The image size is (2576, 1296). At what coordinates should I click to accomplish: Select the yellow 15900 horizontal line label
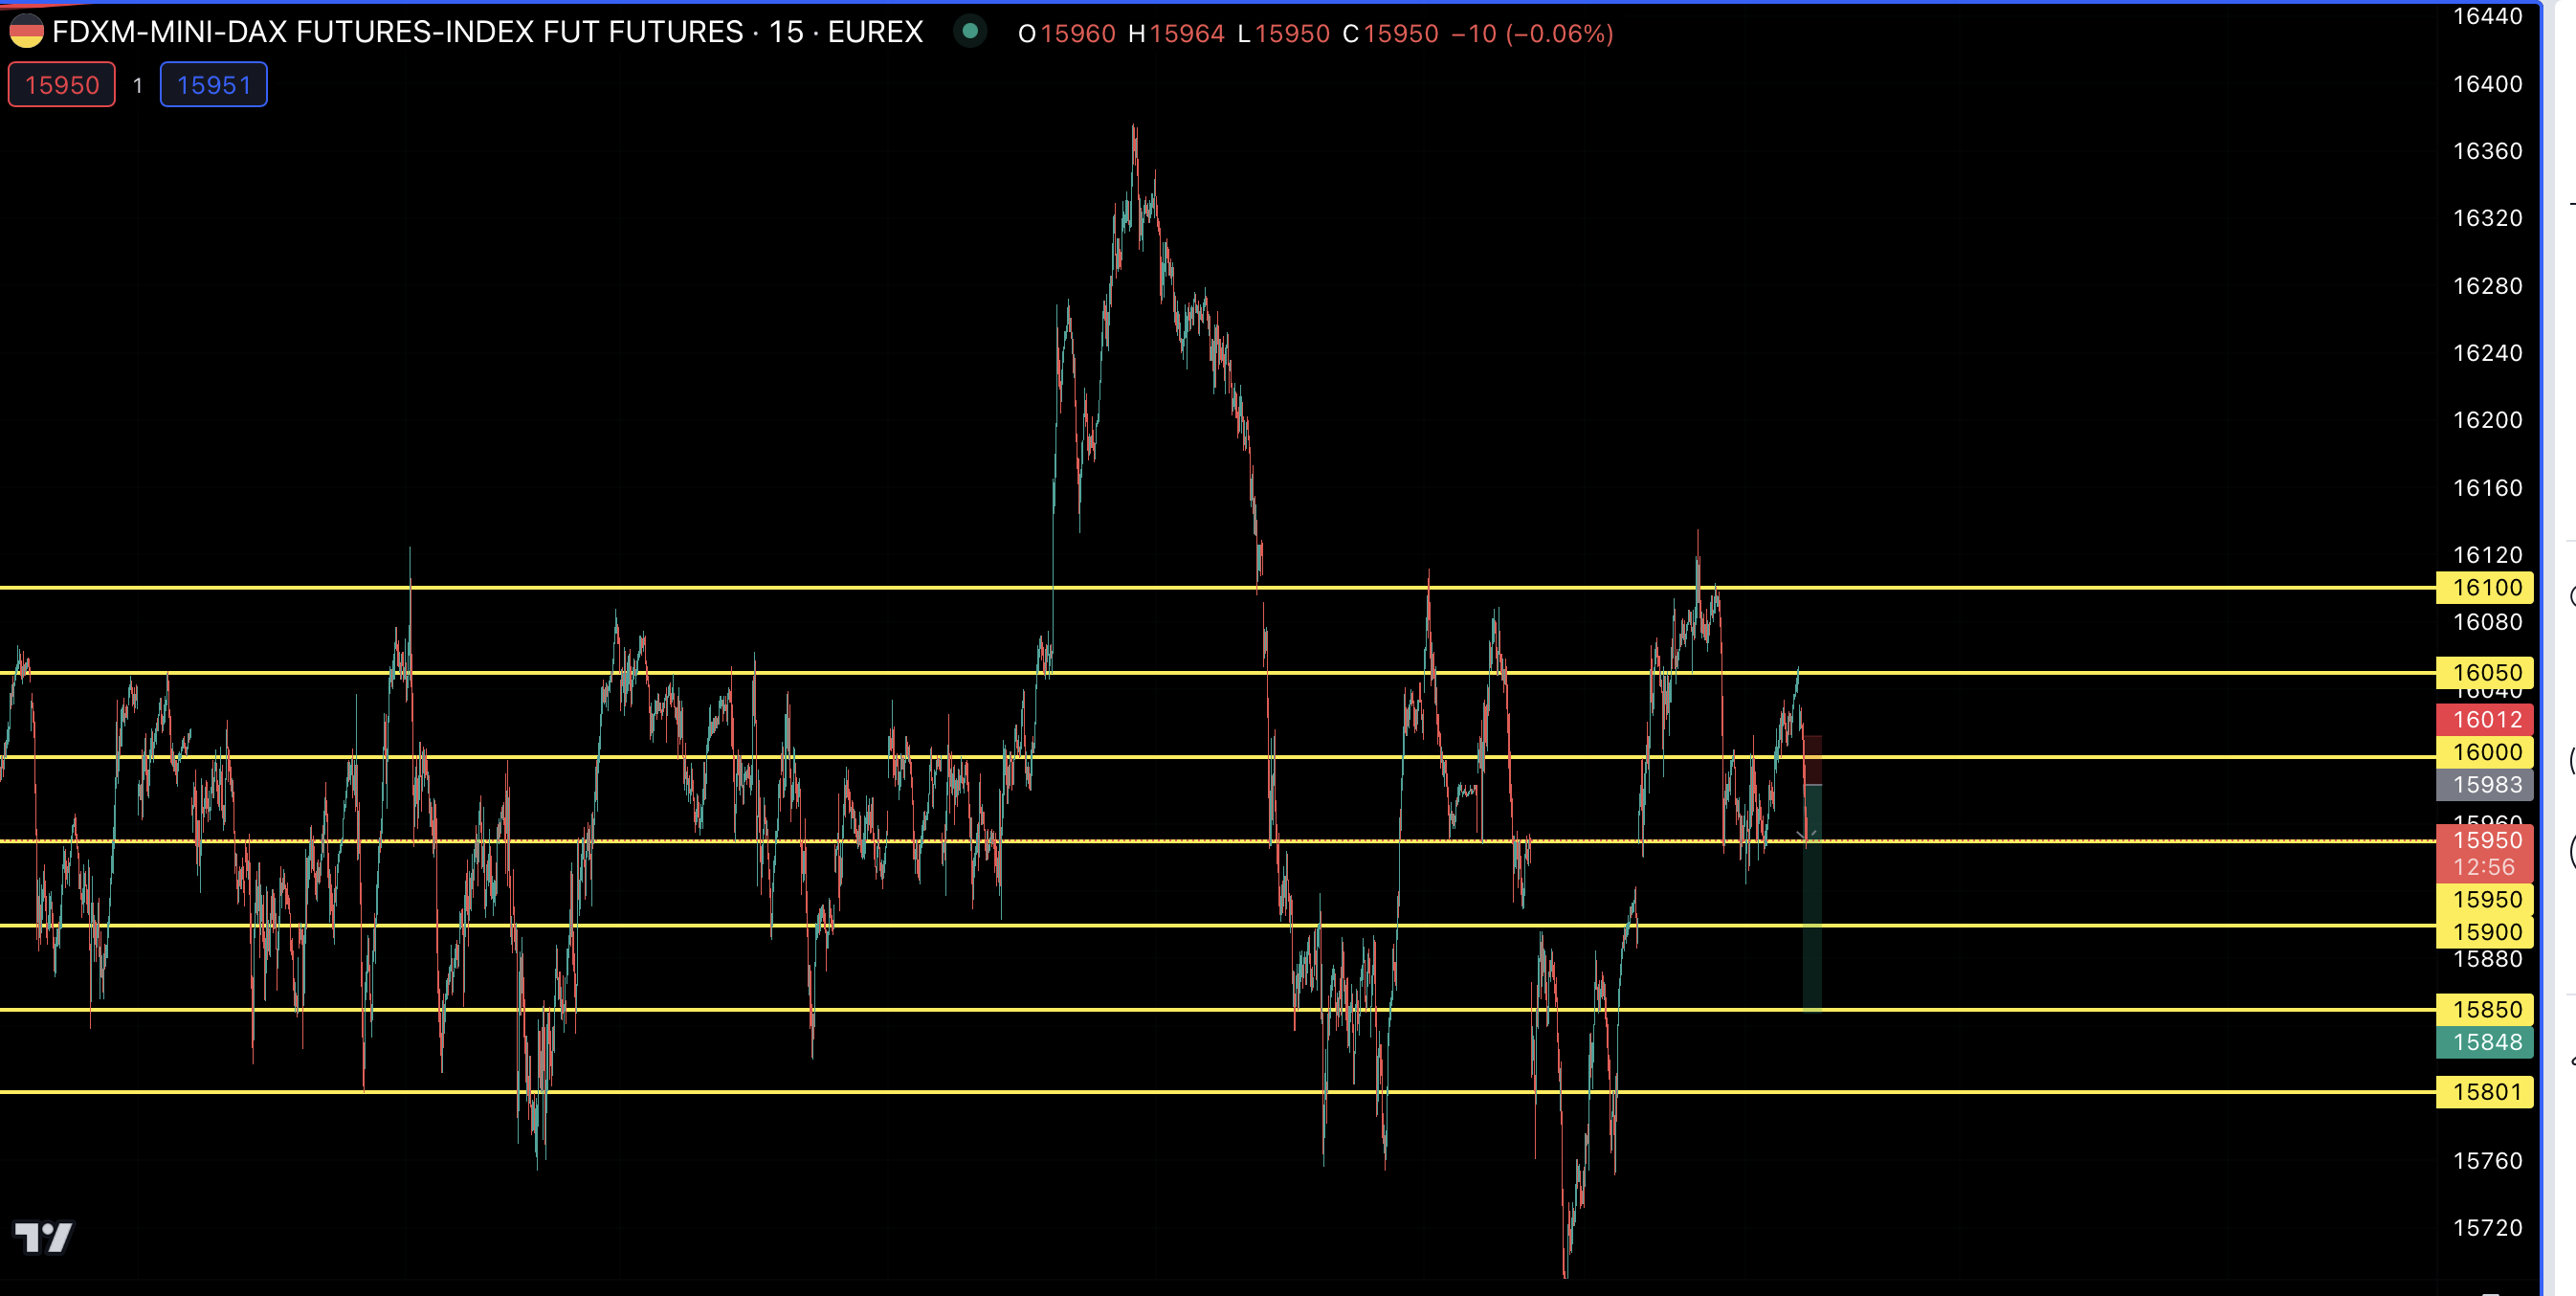pos(2485,932)
